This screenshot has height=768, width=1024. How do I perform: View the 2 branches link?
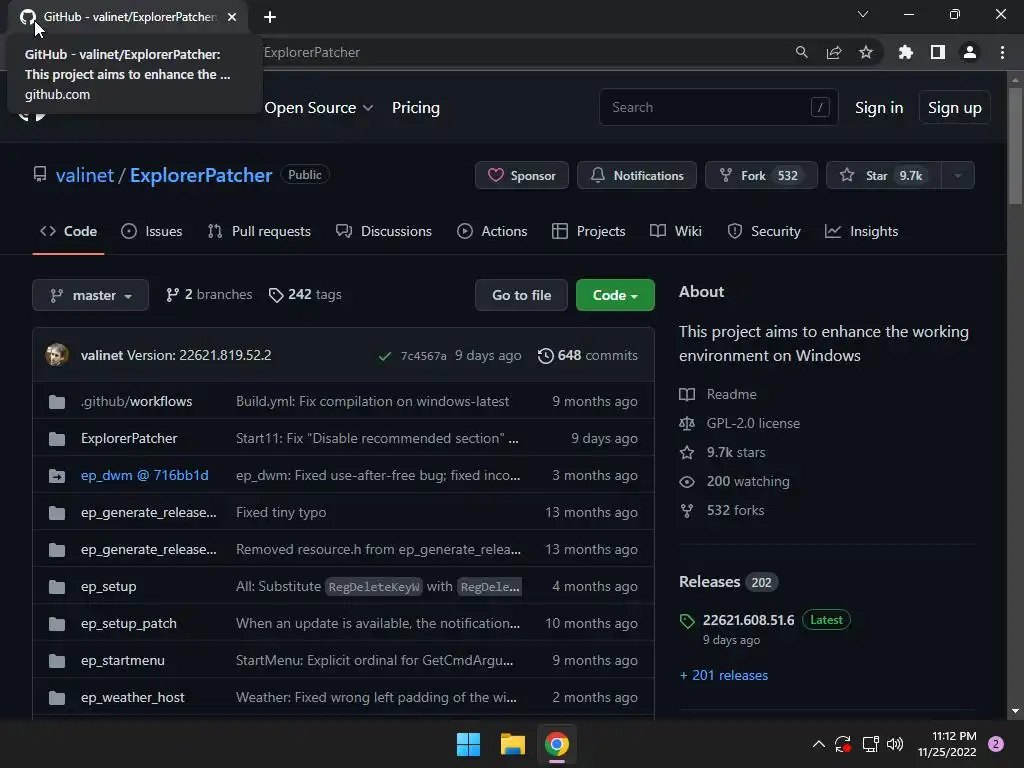pos(209,295)
